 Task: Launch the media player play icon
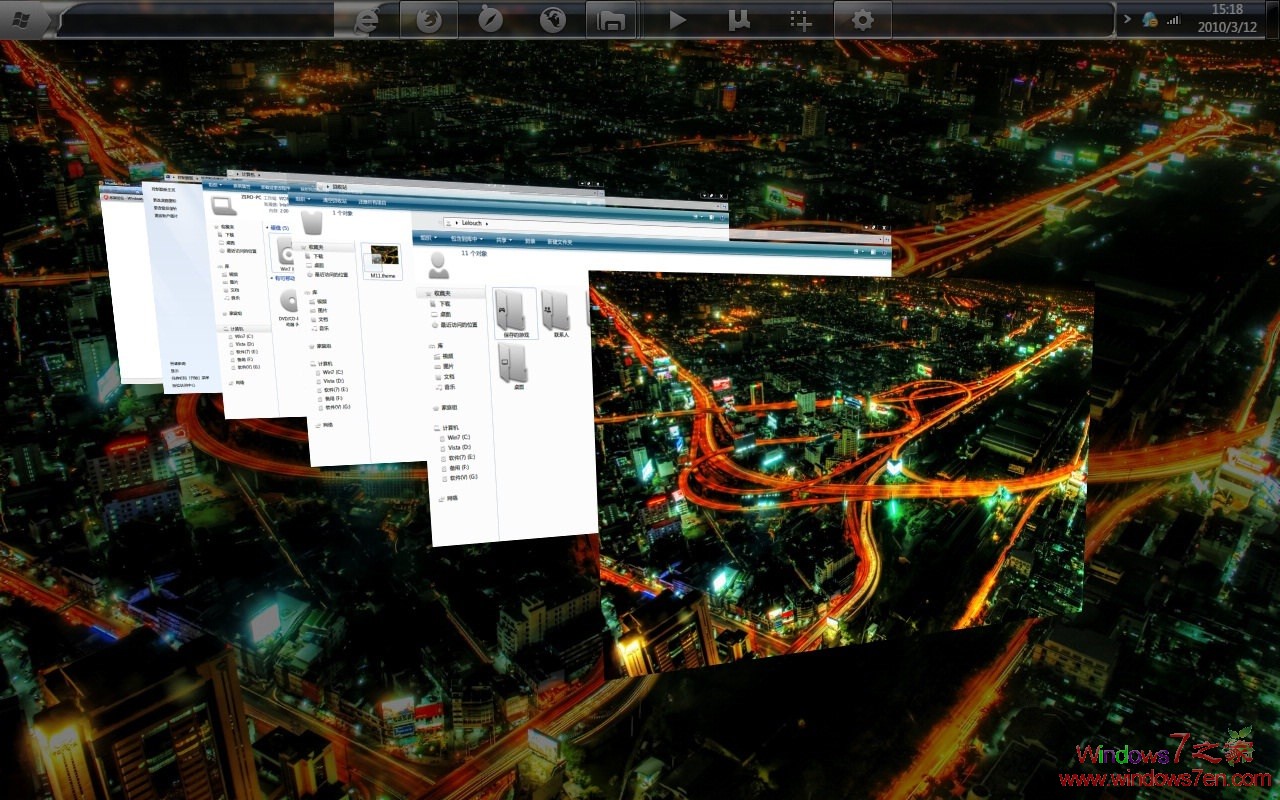(677, 20)
